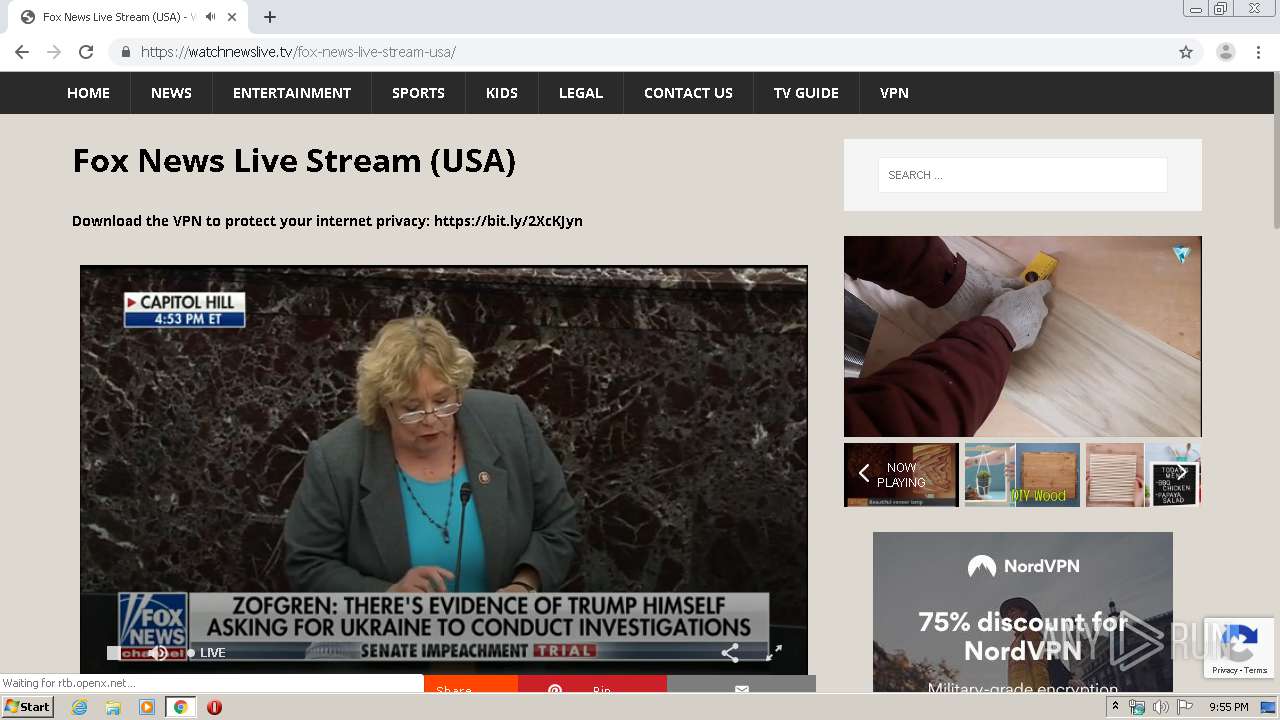The height and width of the screenshot is (720, 1280).
Task: Click the orange Share button
Action: pos(470,684)
